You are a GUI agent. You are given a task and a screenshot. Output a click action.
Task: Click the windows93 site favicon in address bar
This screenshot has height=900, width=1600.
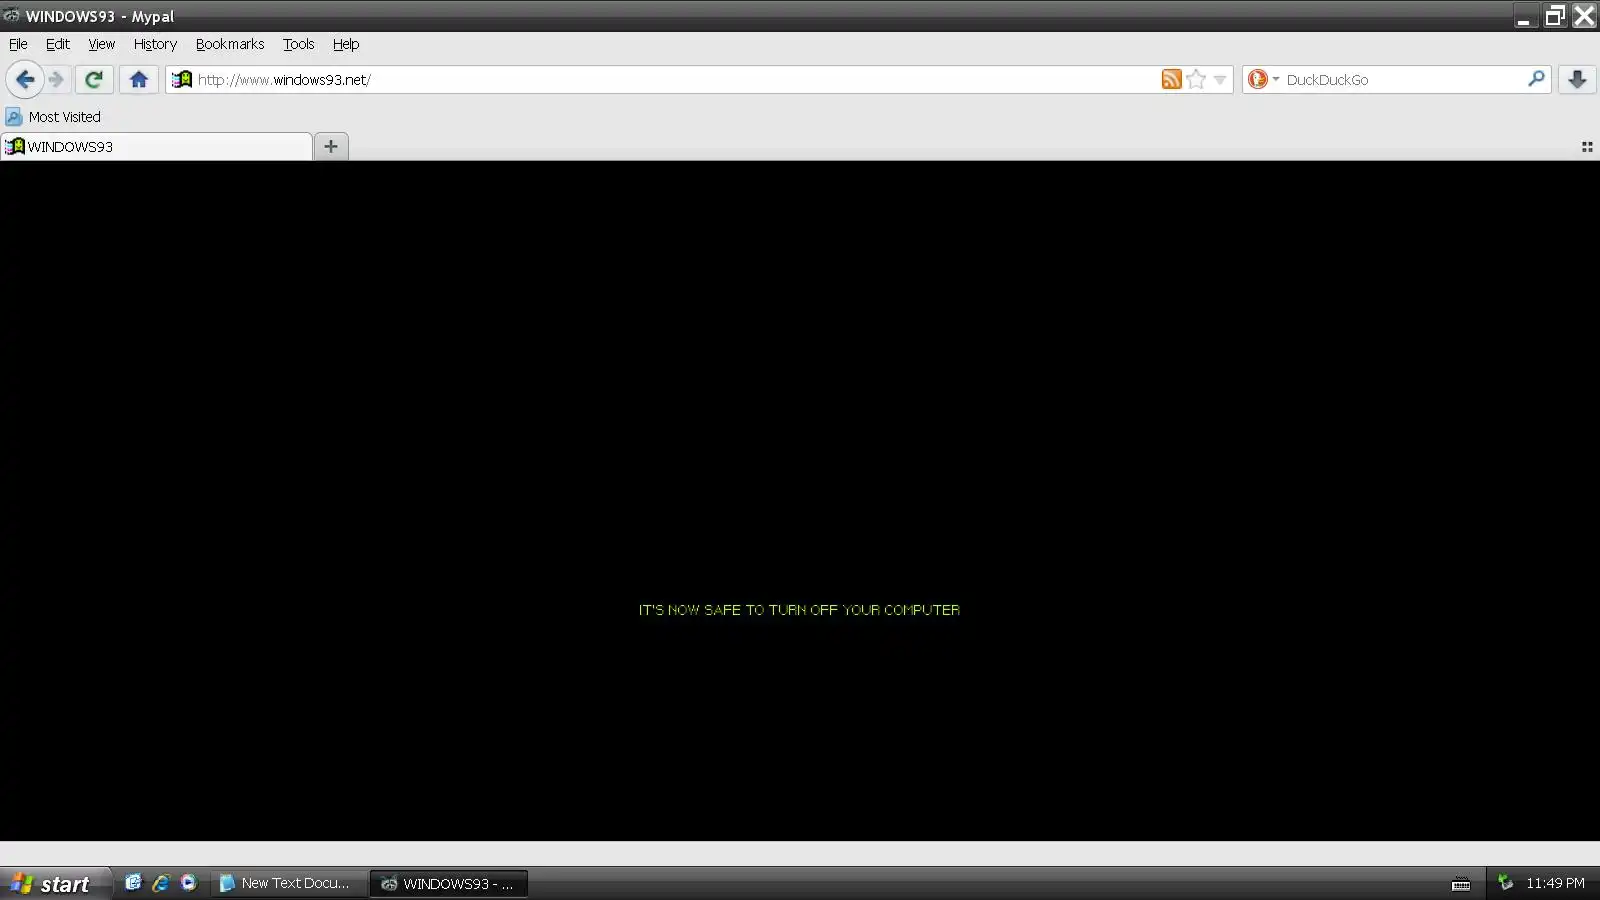click(181, 79)
